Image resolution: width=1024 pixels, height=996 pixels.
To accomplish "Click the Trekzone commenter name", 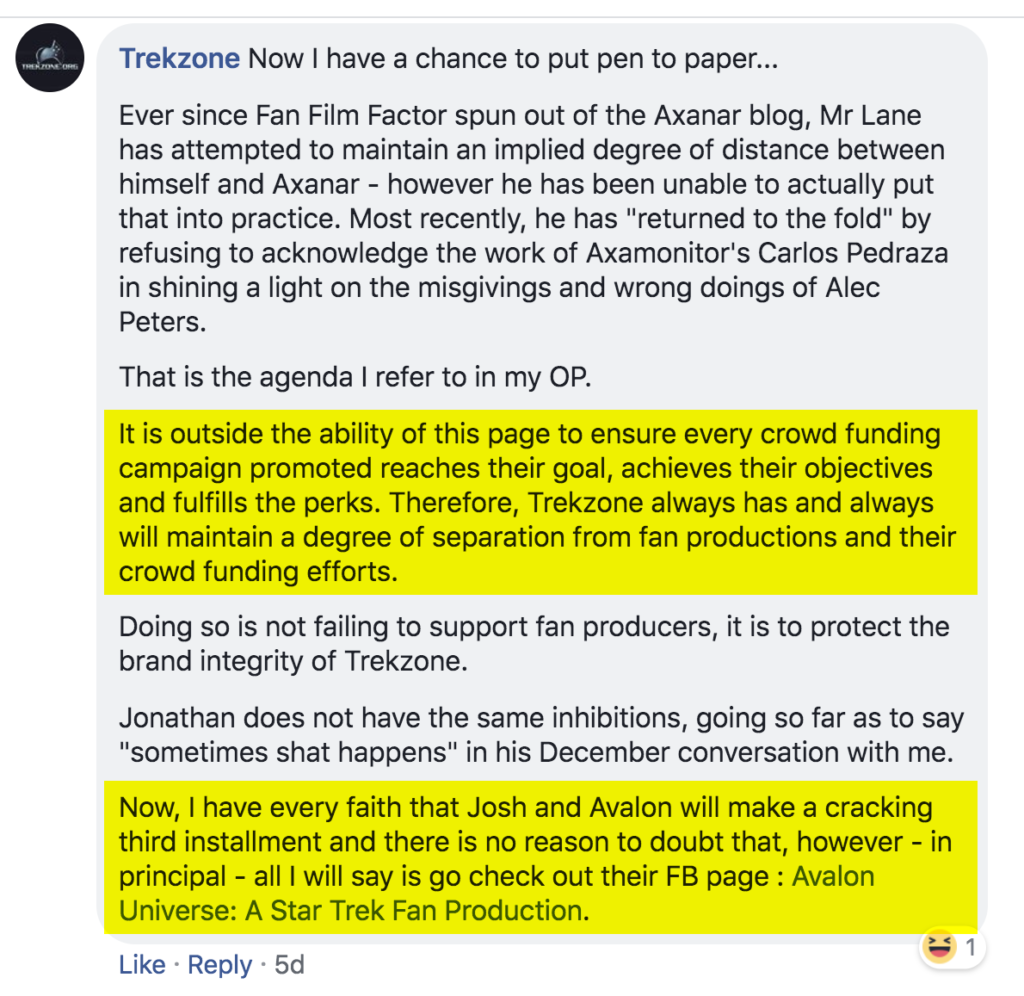I will (x=179, y=59).
